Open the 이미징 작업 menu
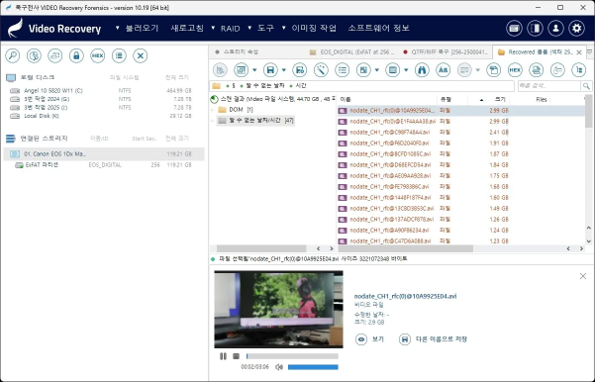 point(314,28)
